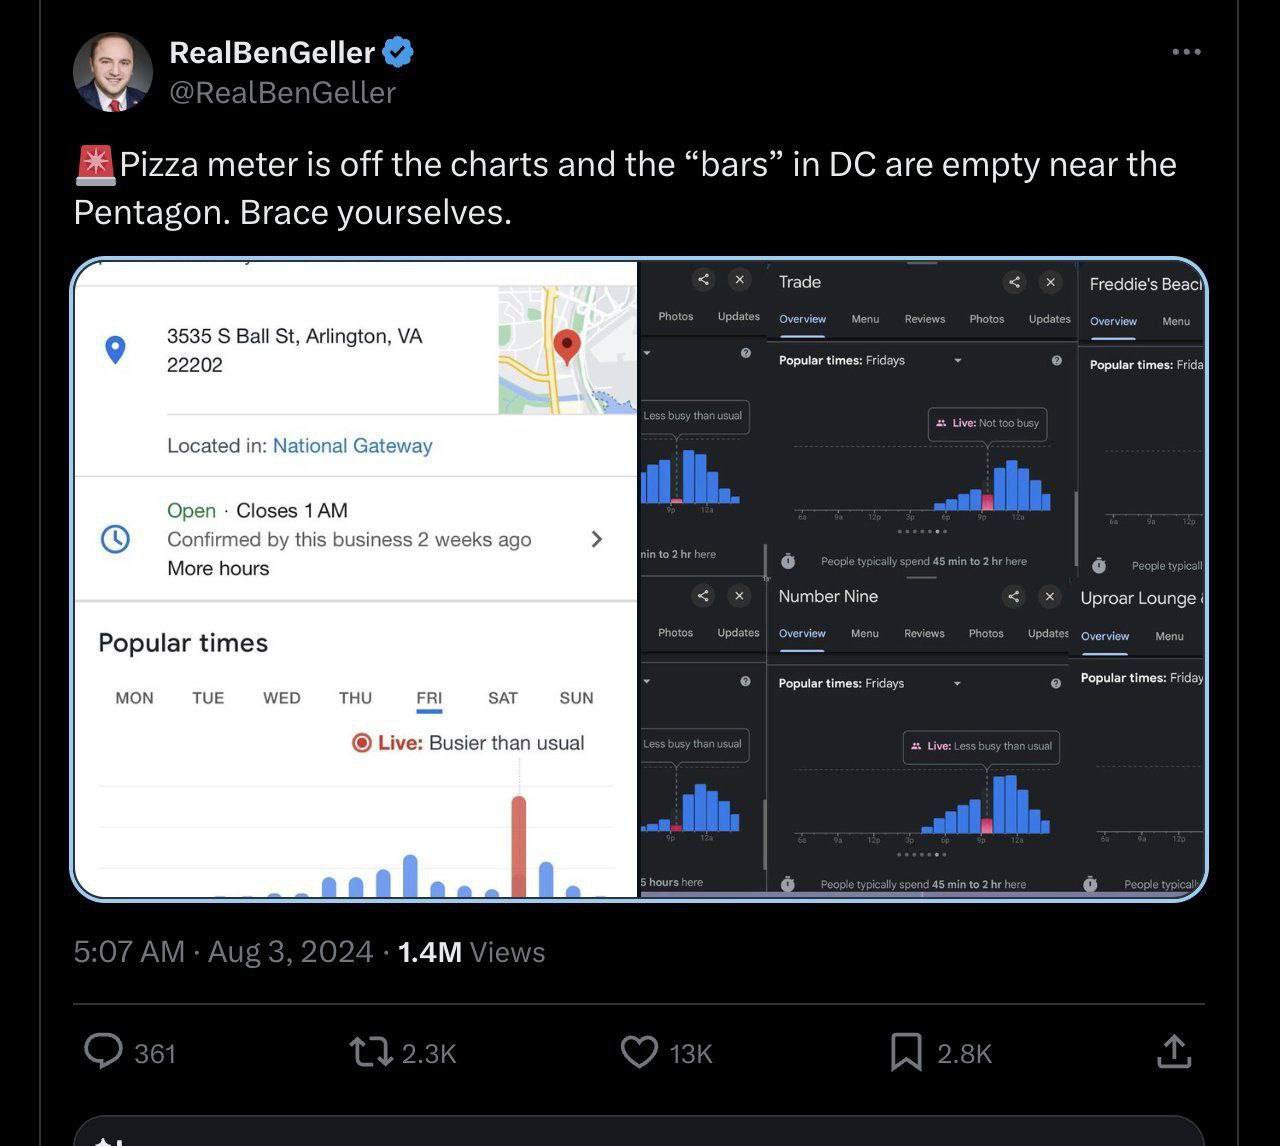The width and height of the screenshot is (1280, 1146).
Task: Click the share icon in Trade panel
Action: point(1014,282)
